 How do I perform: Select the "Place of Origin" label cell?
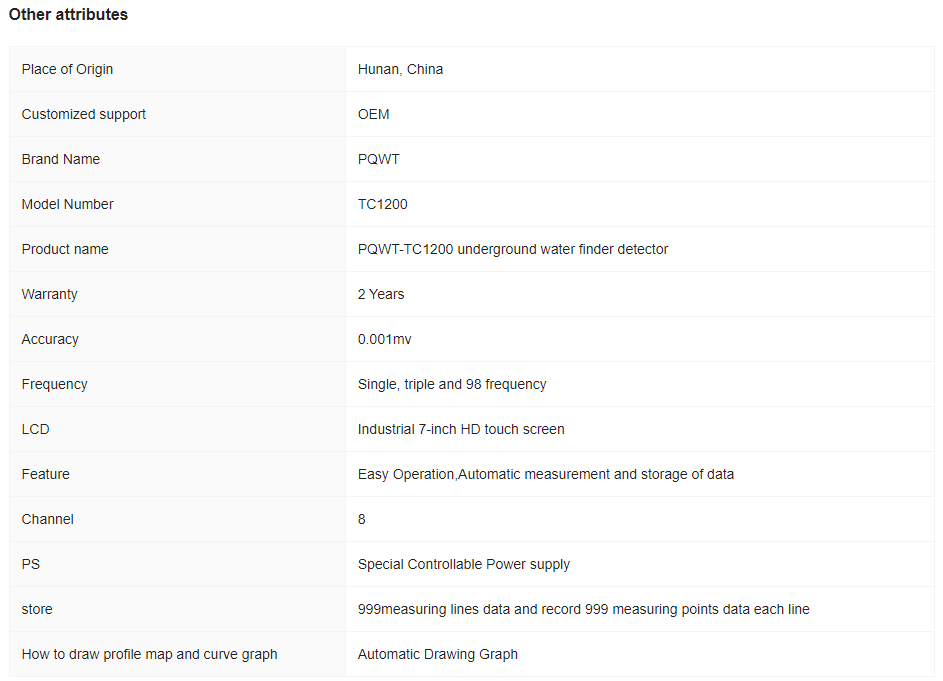pyautogui.click(x=67, y=69)
